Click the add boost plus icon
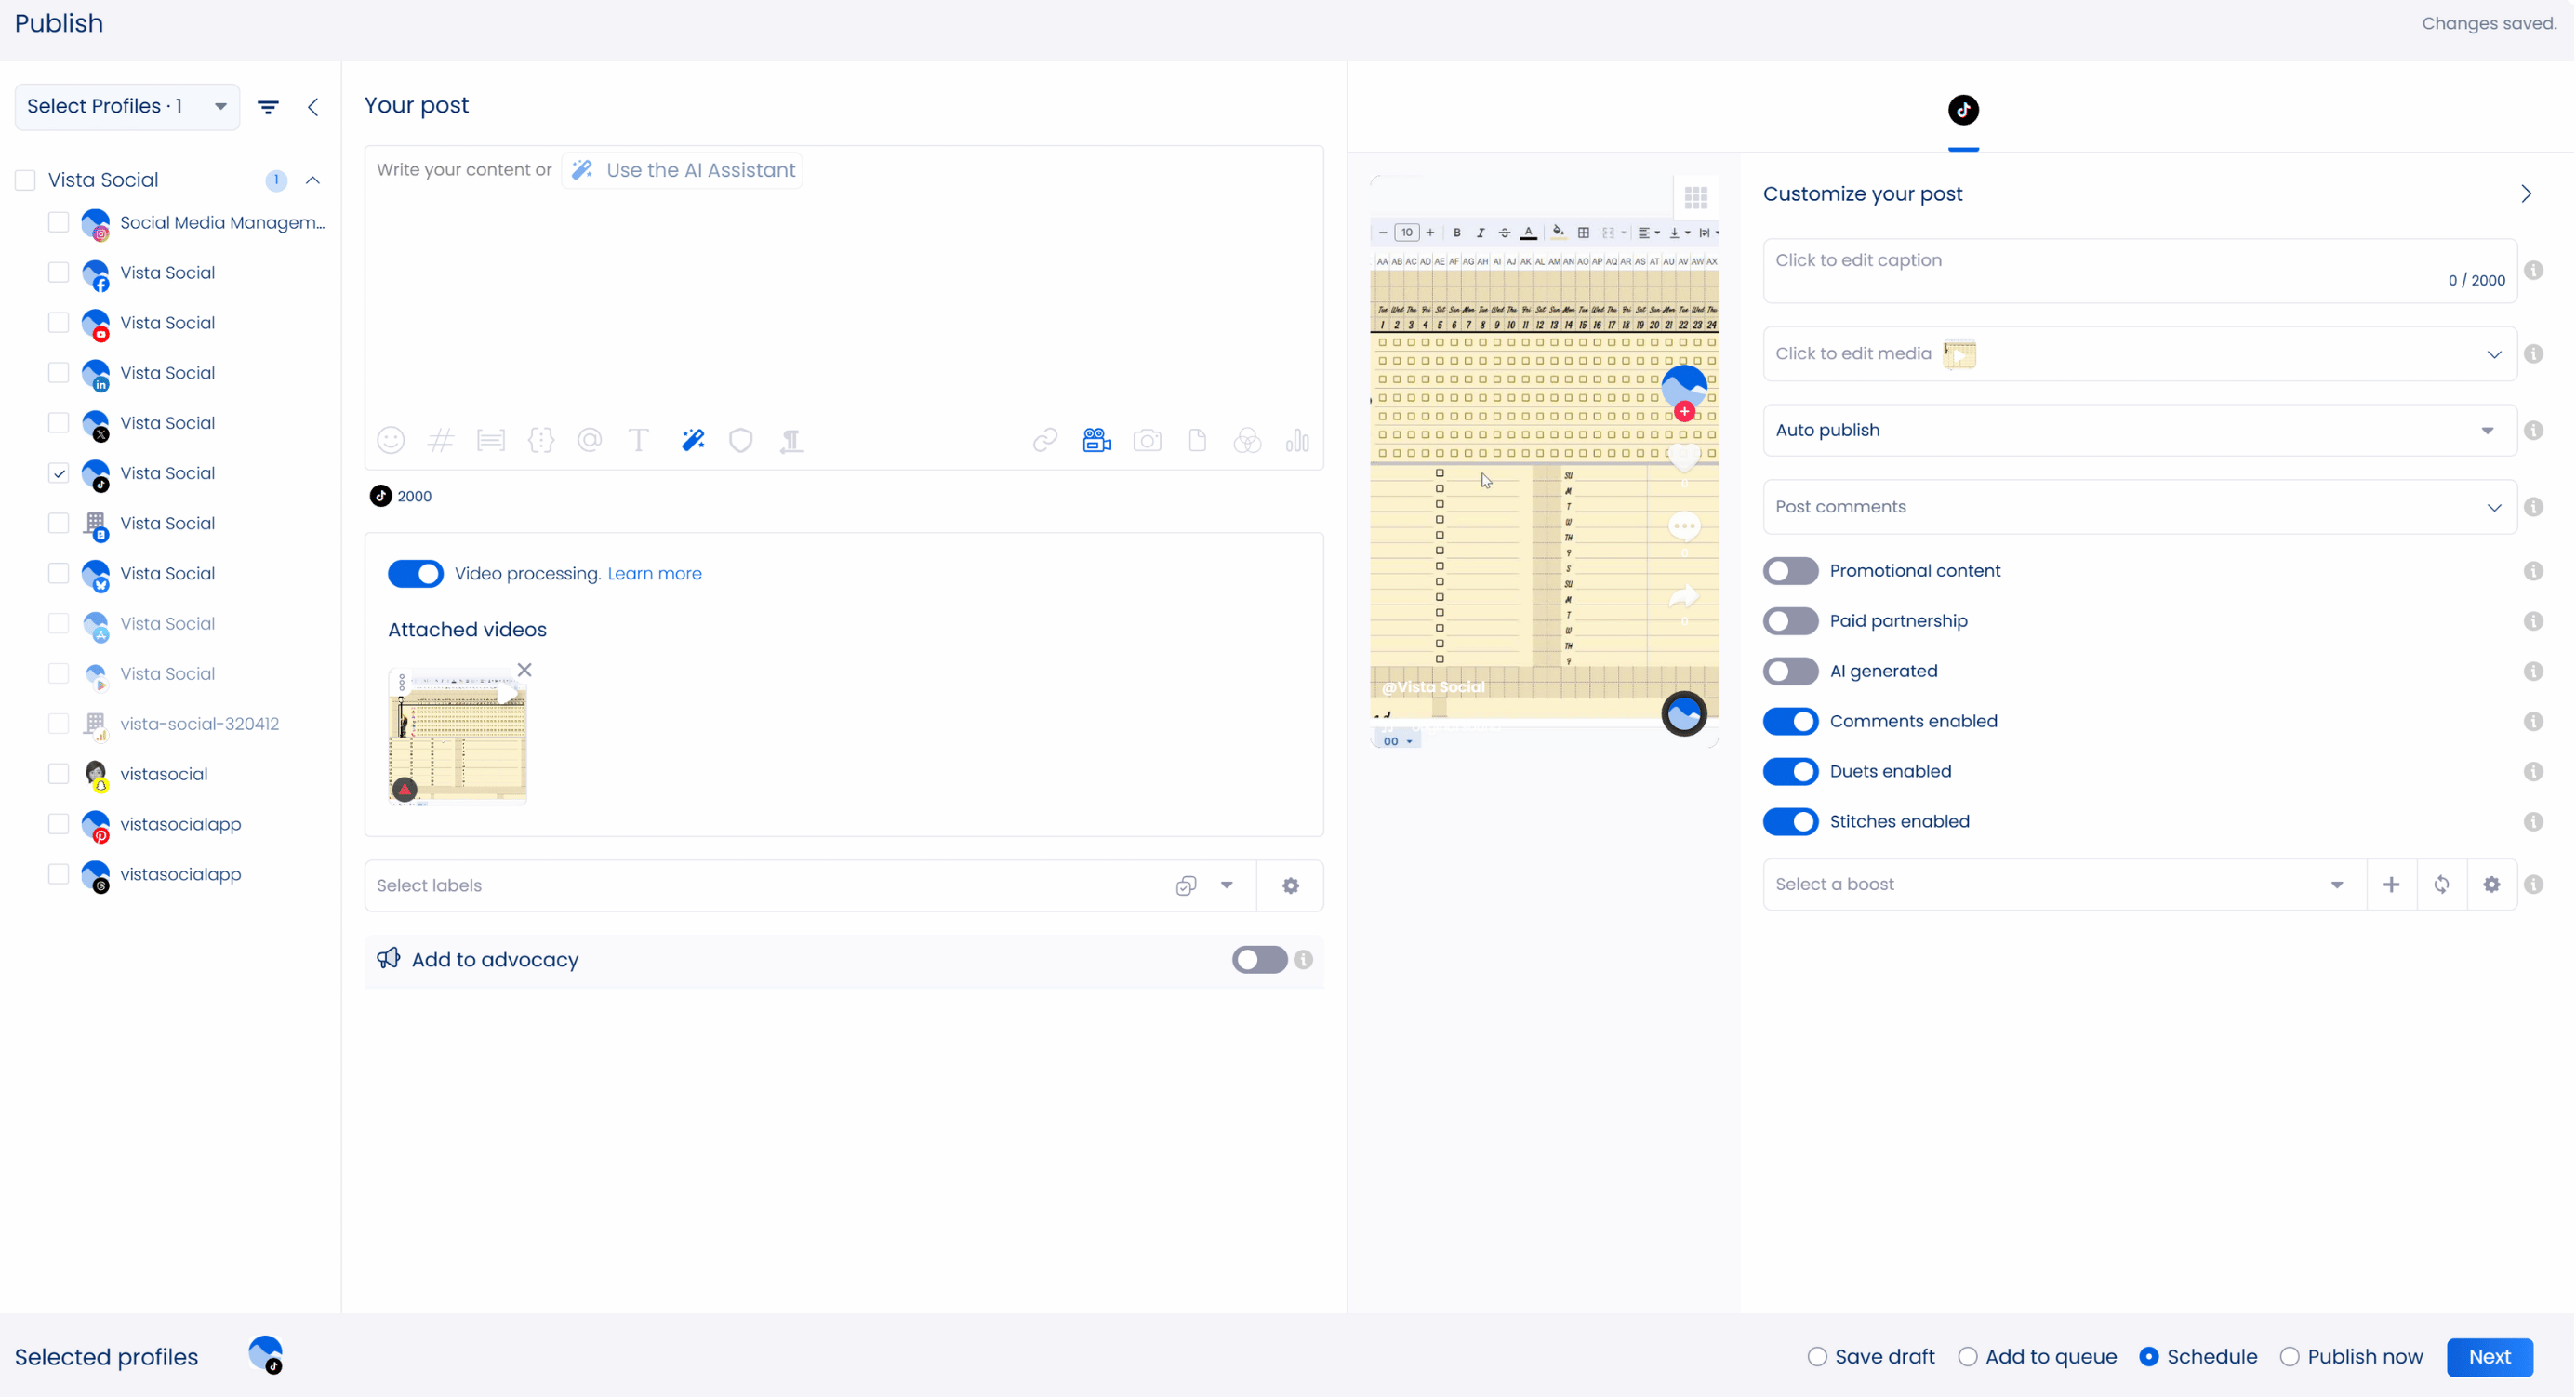2576x1397 pixels. click(2391, 884)
